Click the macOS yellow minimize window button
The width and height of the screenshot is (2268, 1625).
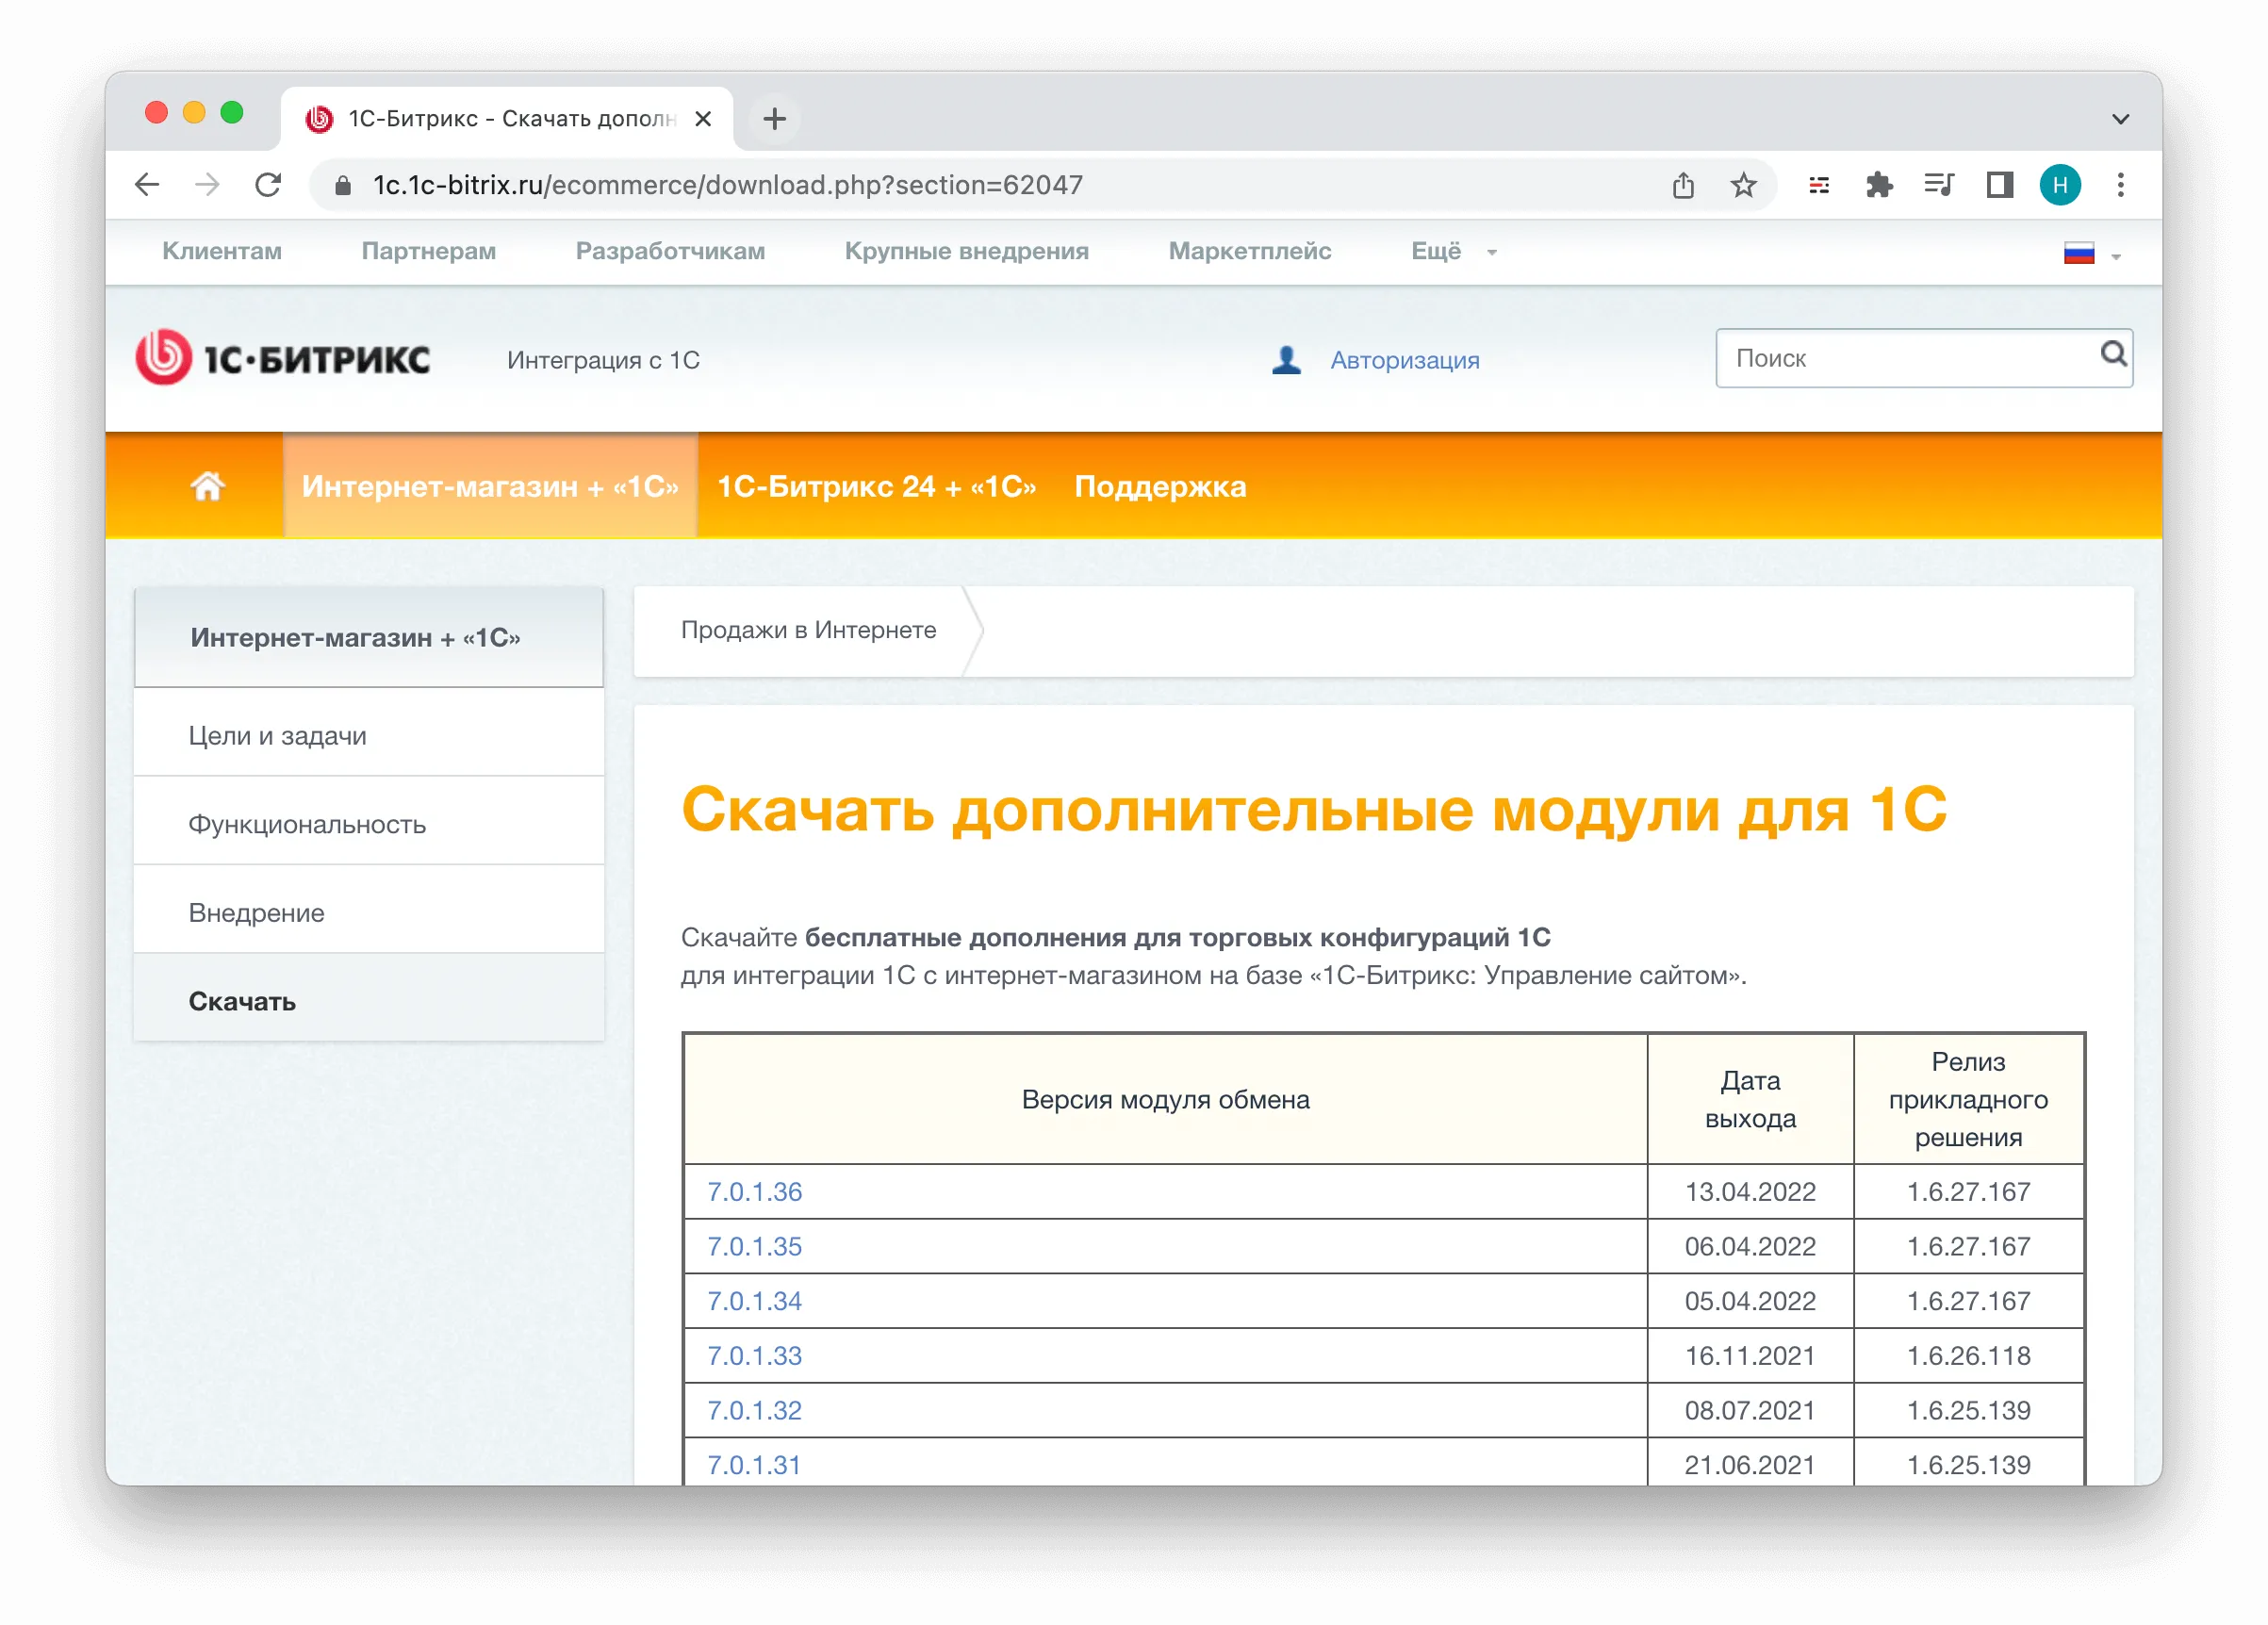pyautogui.click(x=194, y=112)
